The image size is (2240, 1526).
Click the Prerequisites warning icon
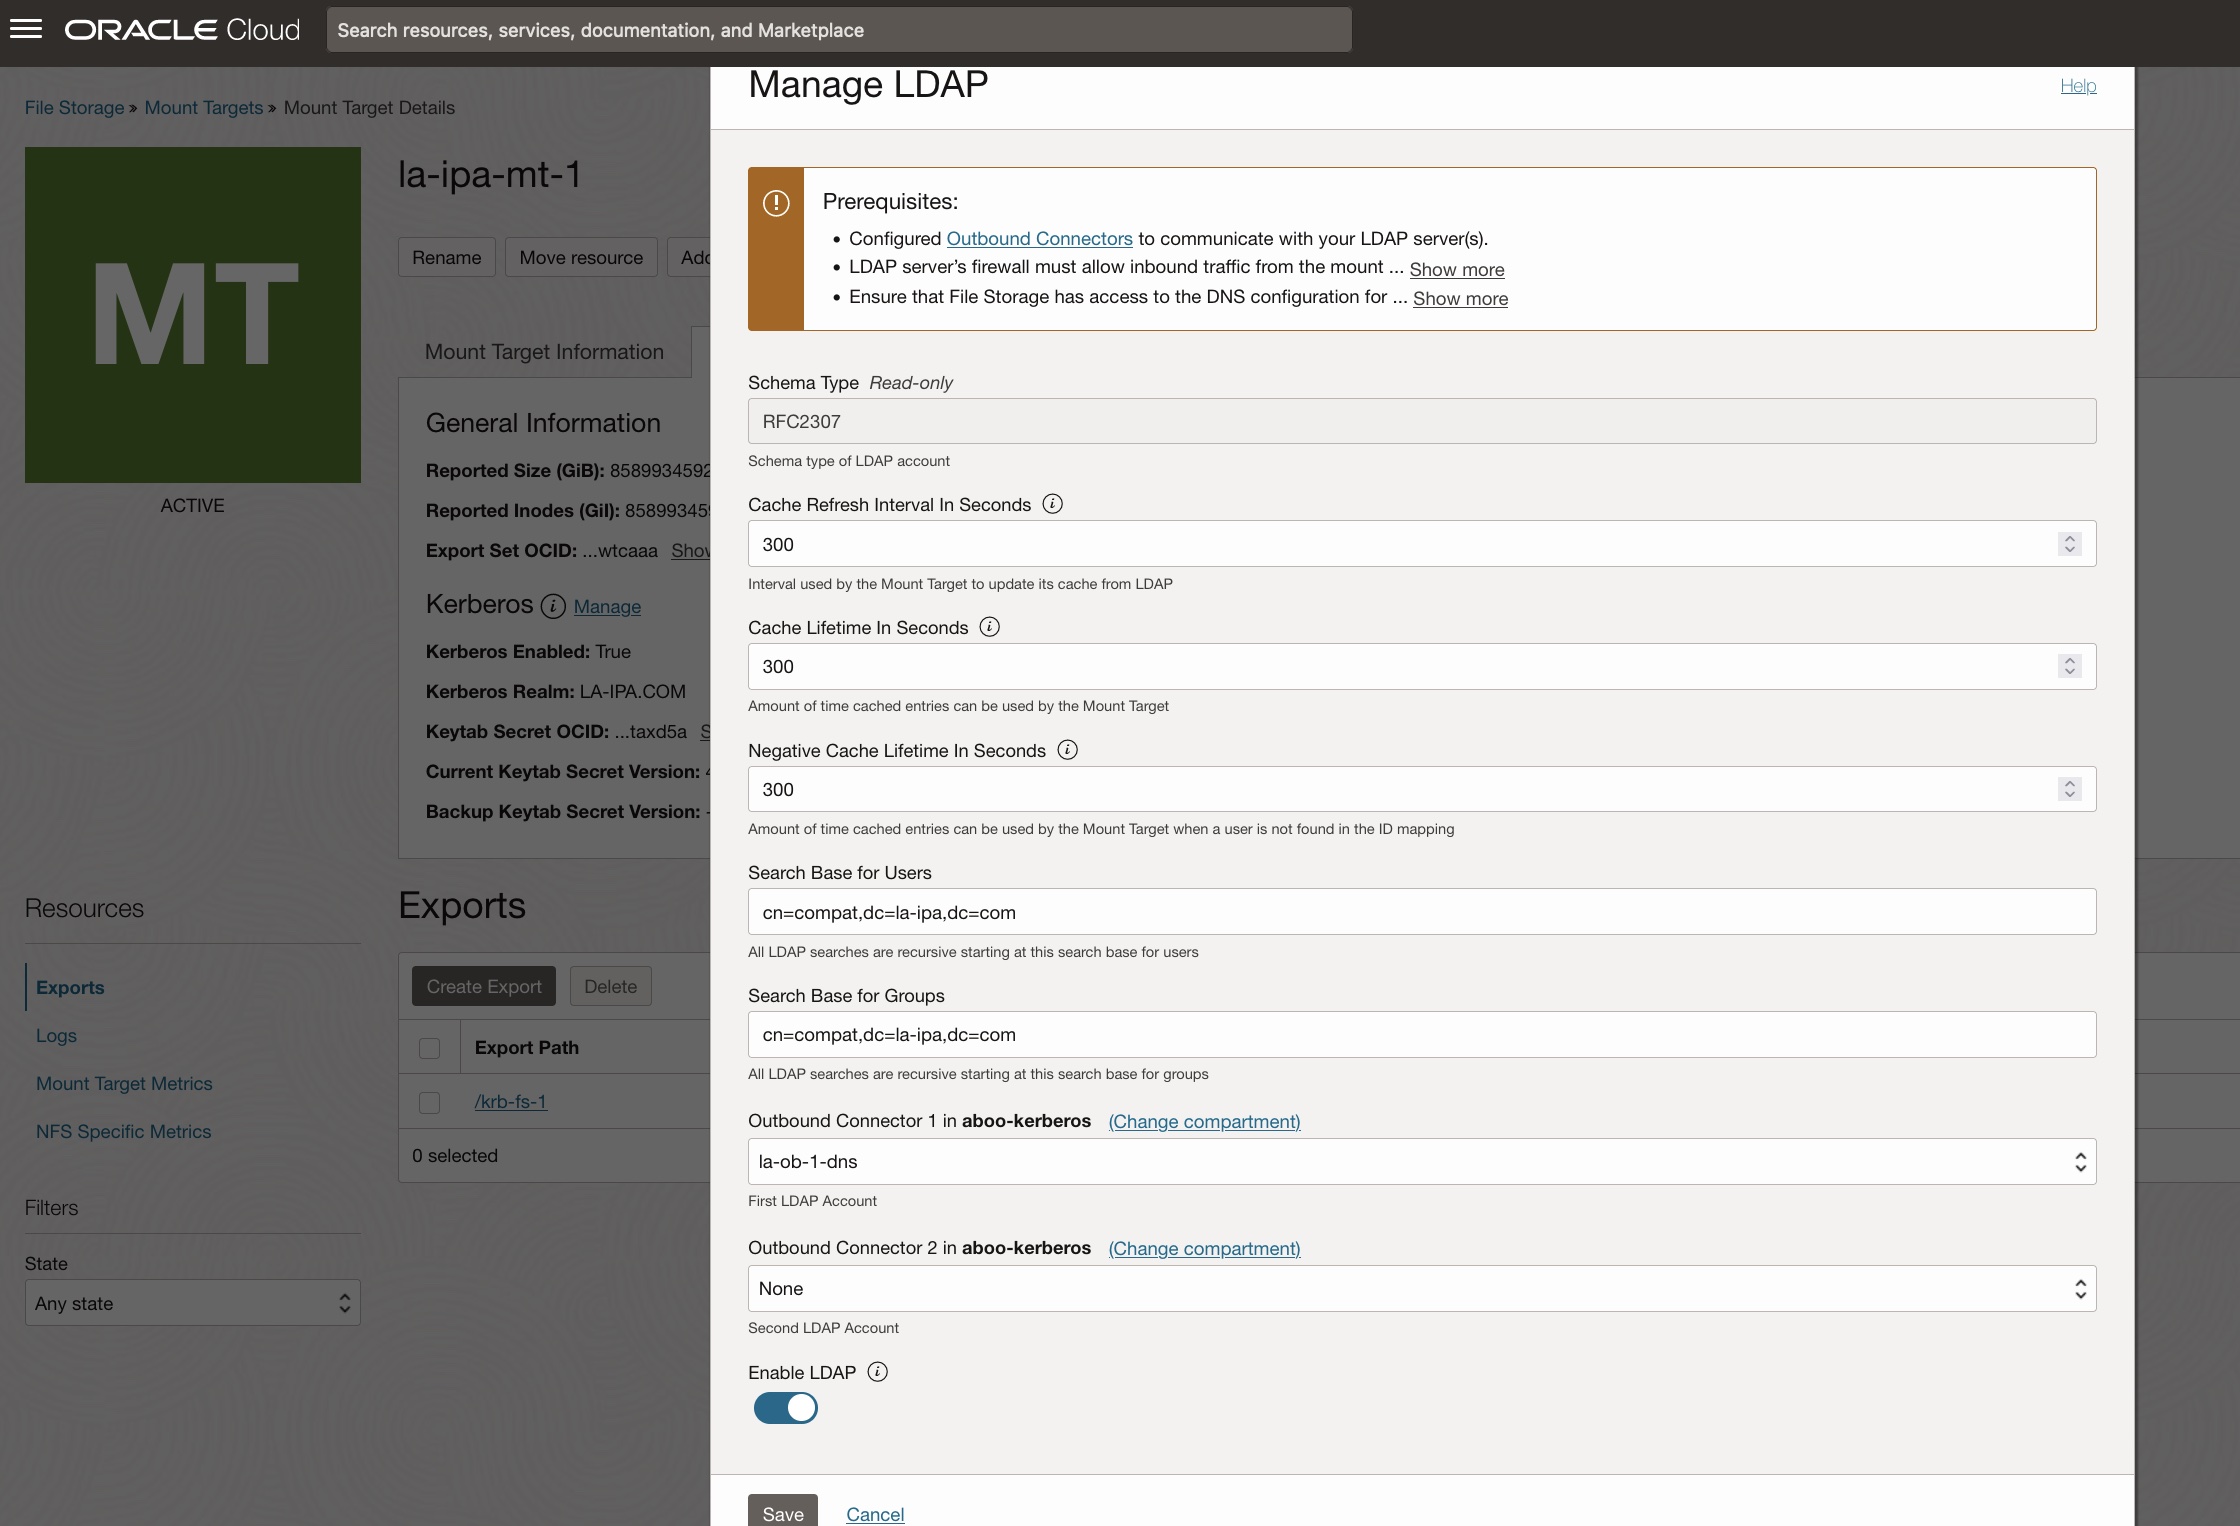pyautogui.click(x=775, y=203)
